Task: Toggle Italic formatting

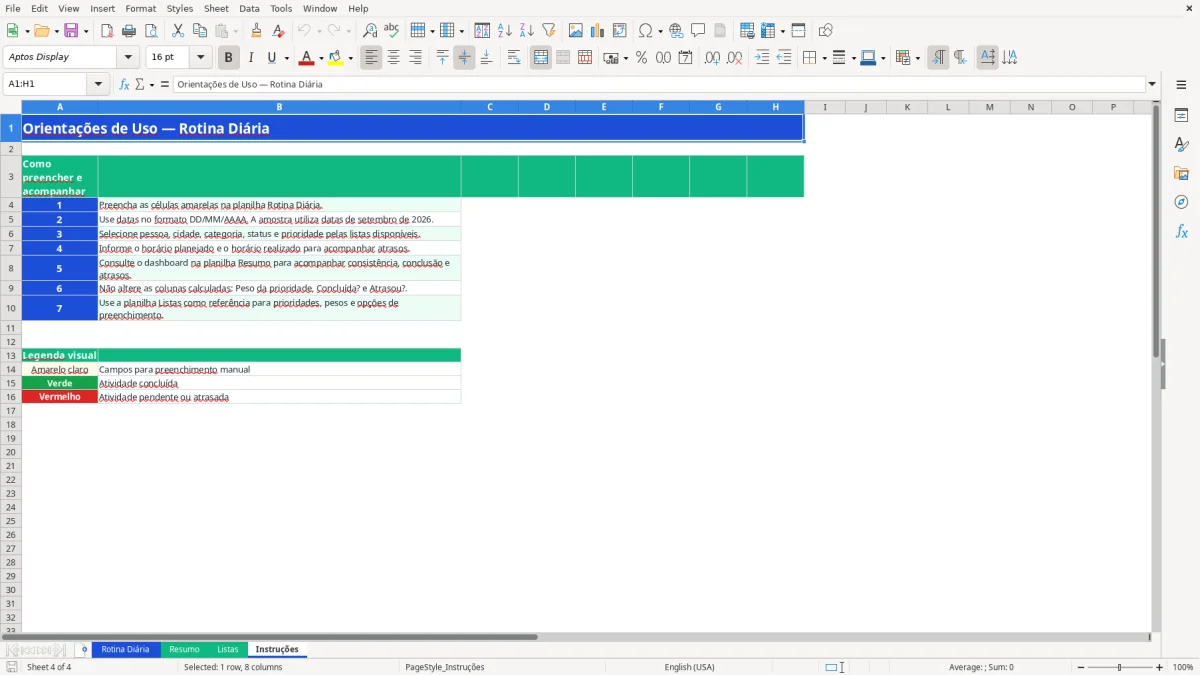Action: pyautogui.click(x=251, y=58)
